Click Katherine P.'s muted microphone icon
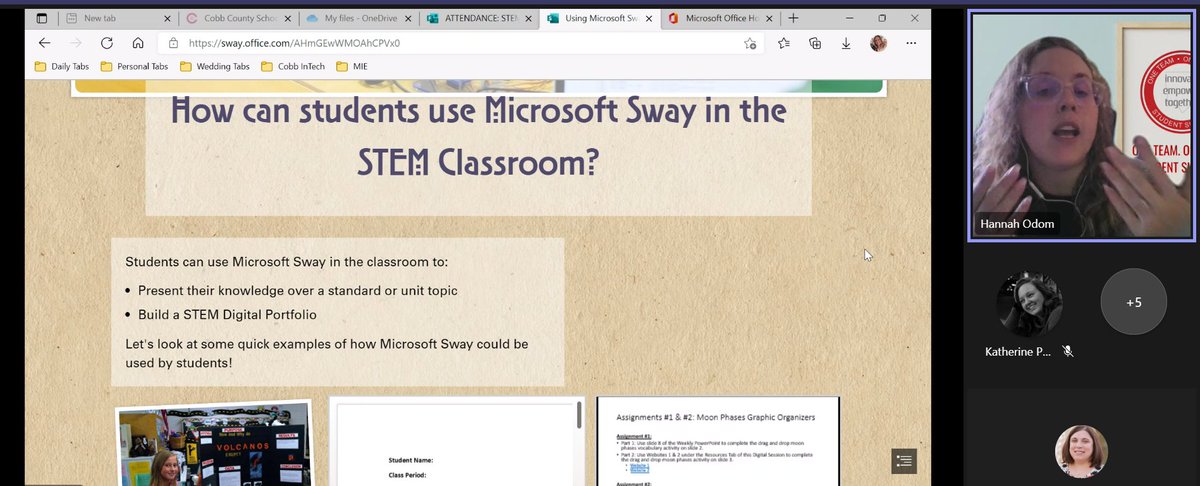Screen dimensions: 1200x486 [x=1068, y=351]
